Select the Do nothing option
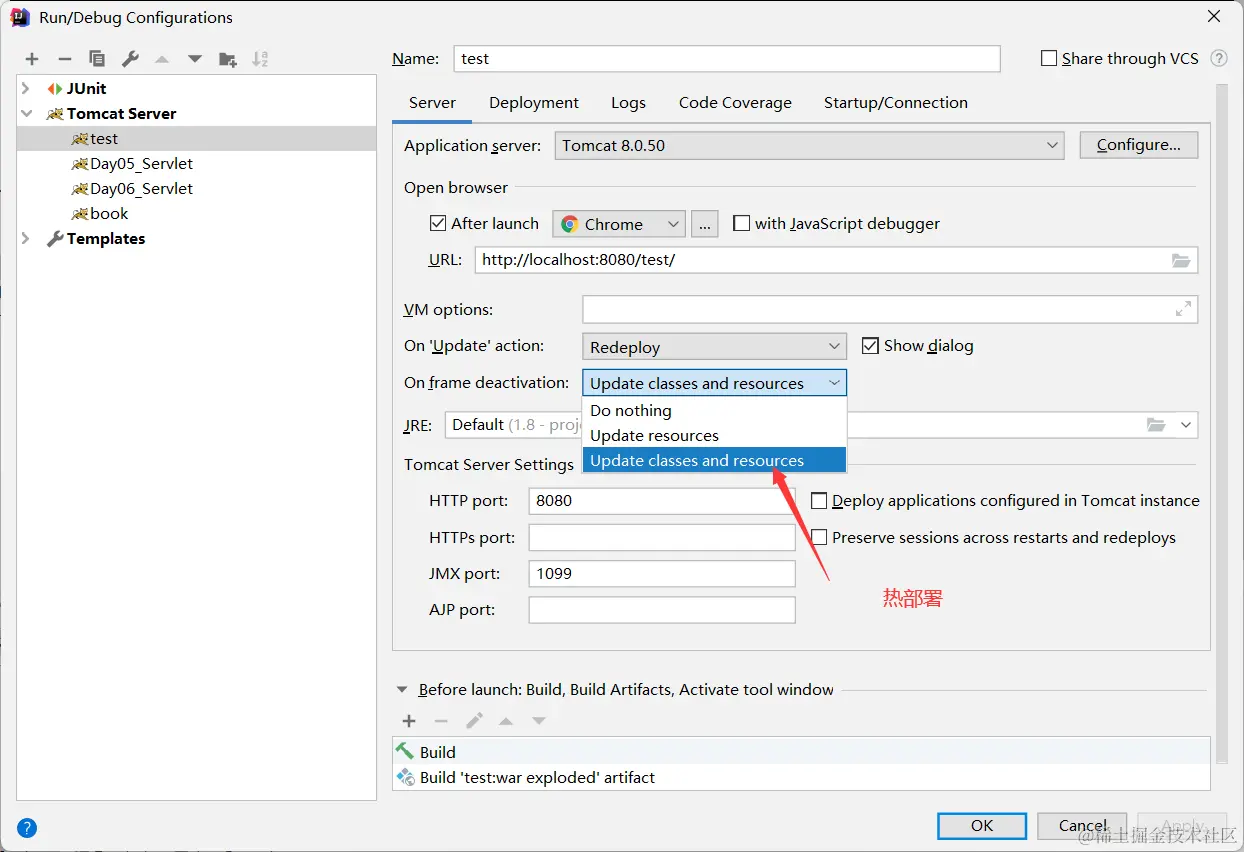 click(x=714, y=411)
